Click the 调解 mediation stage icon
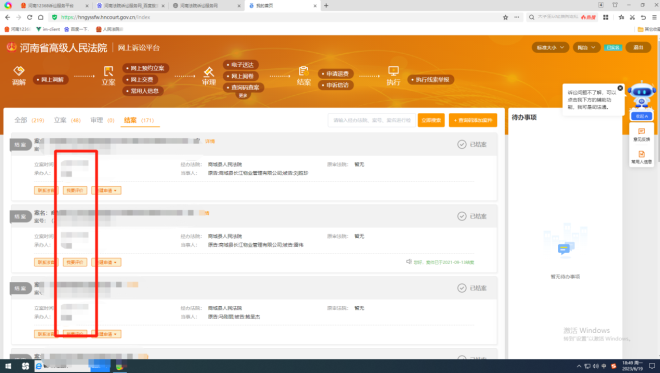Image resolution: width=660 pixels, height=373 pixels. (x=19, y=70)
